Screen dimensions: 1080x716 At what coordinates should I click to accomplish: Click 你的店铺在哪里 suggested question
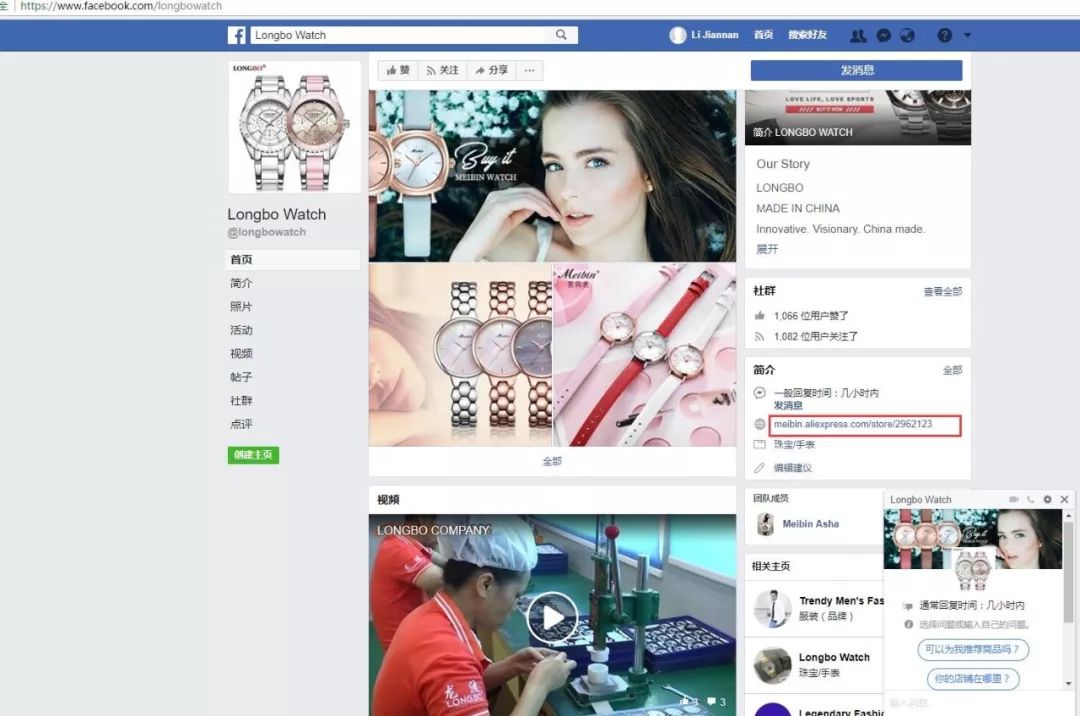(x=973, y=679)
